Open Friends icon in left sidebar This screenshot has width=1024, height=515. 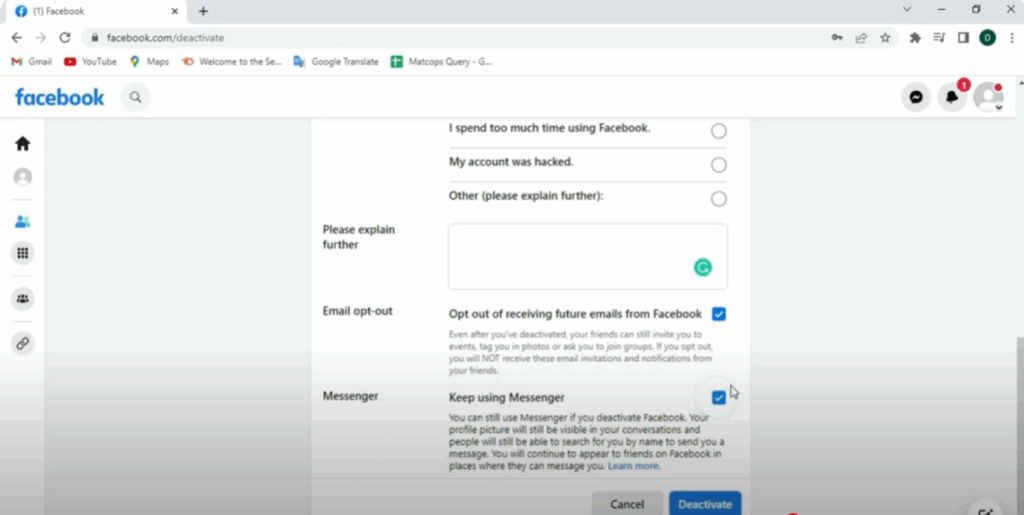point(23,222)
